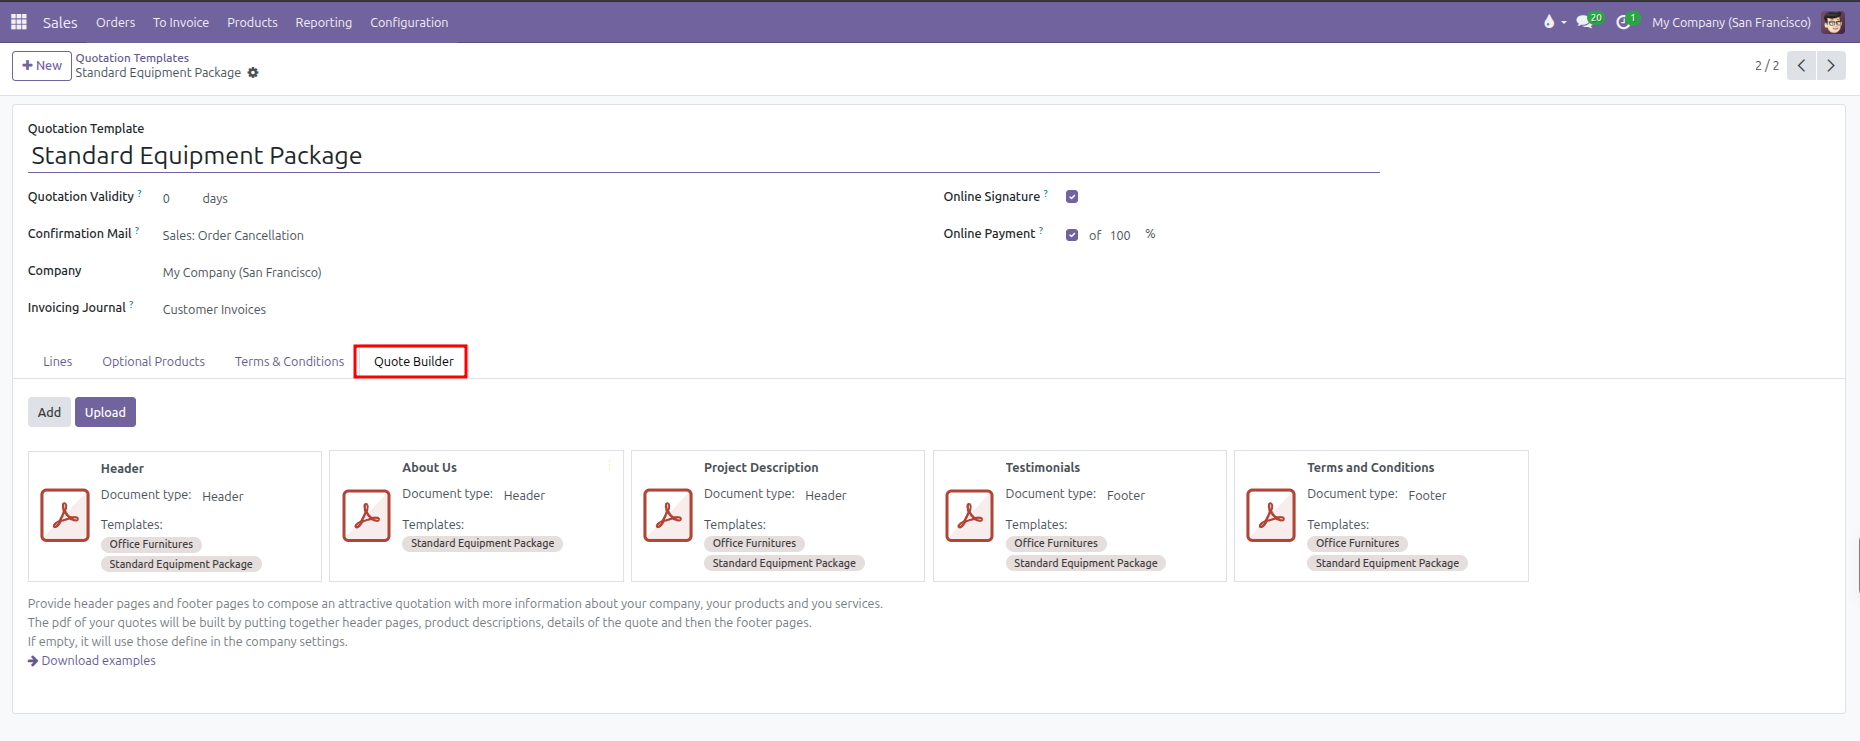Screen dimensions: 1860x741
Task: Click the gear icon beside Standard Equipment Package
Action: pyautogui.click(x=253, y=73)
